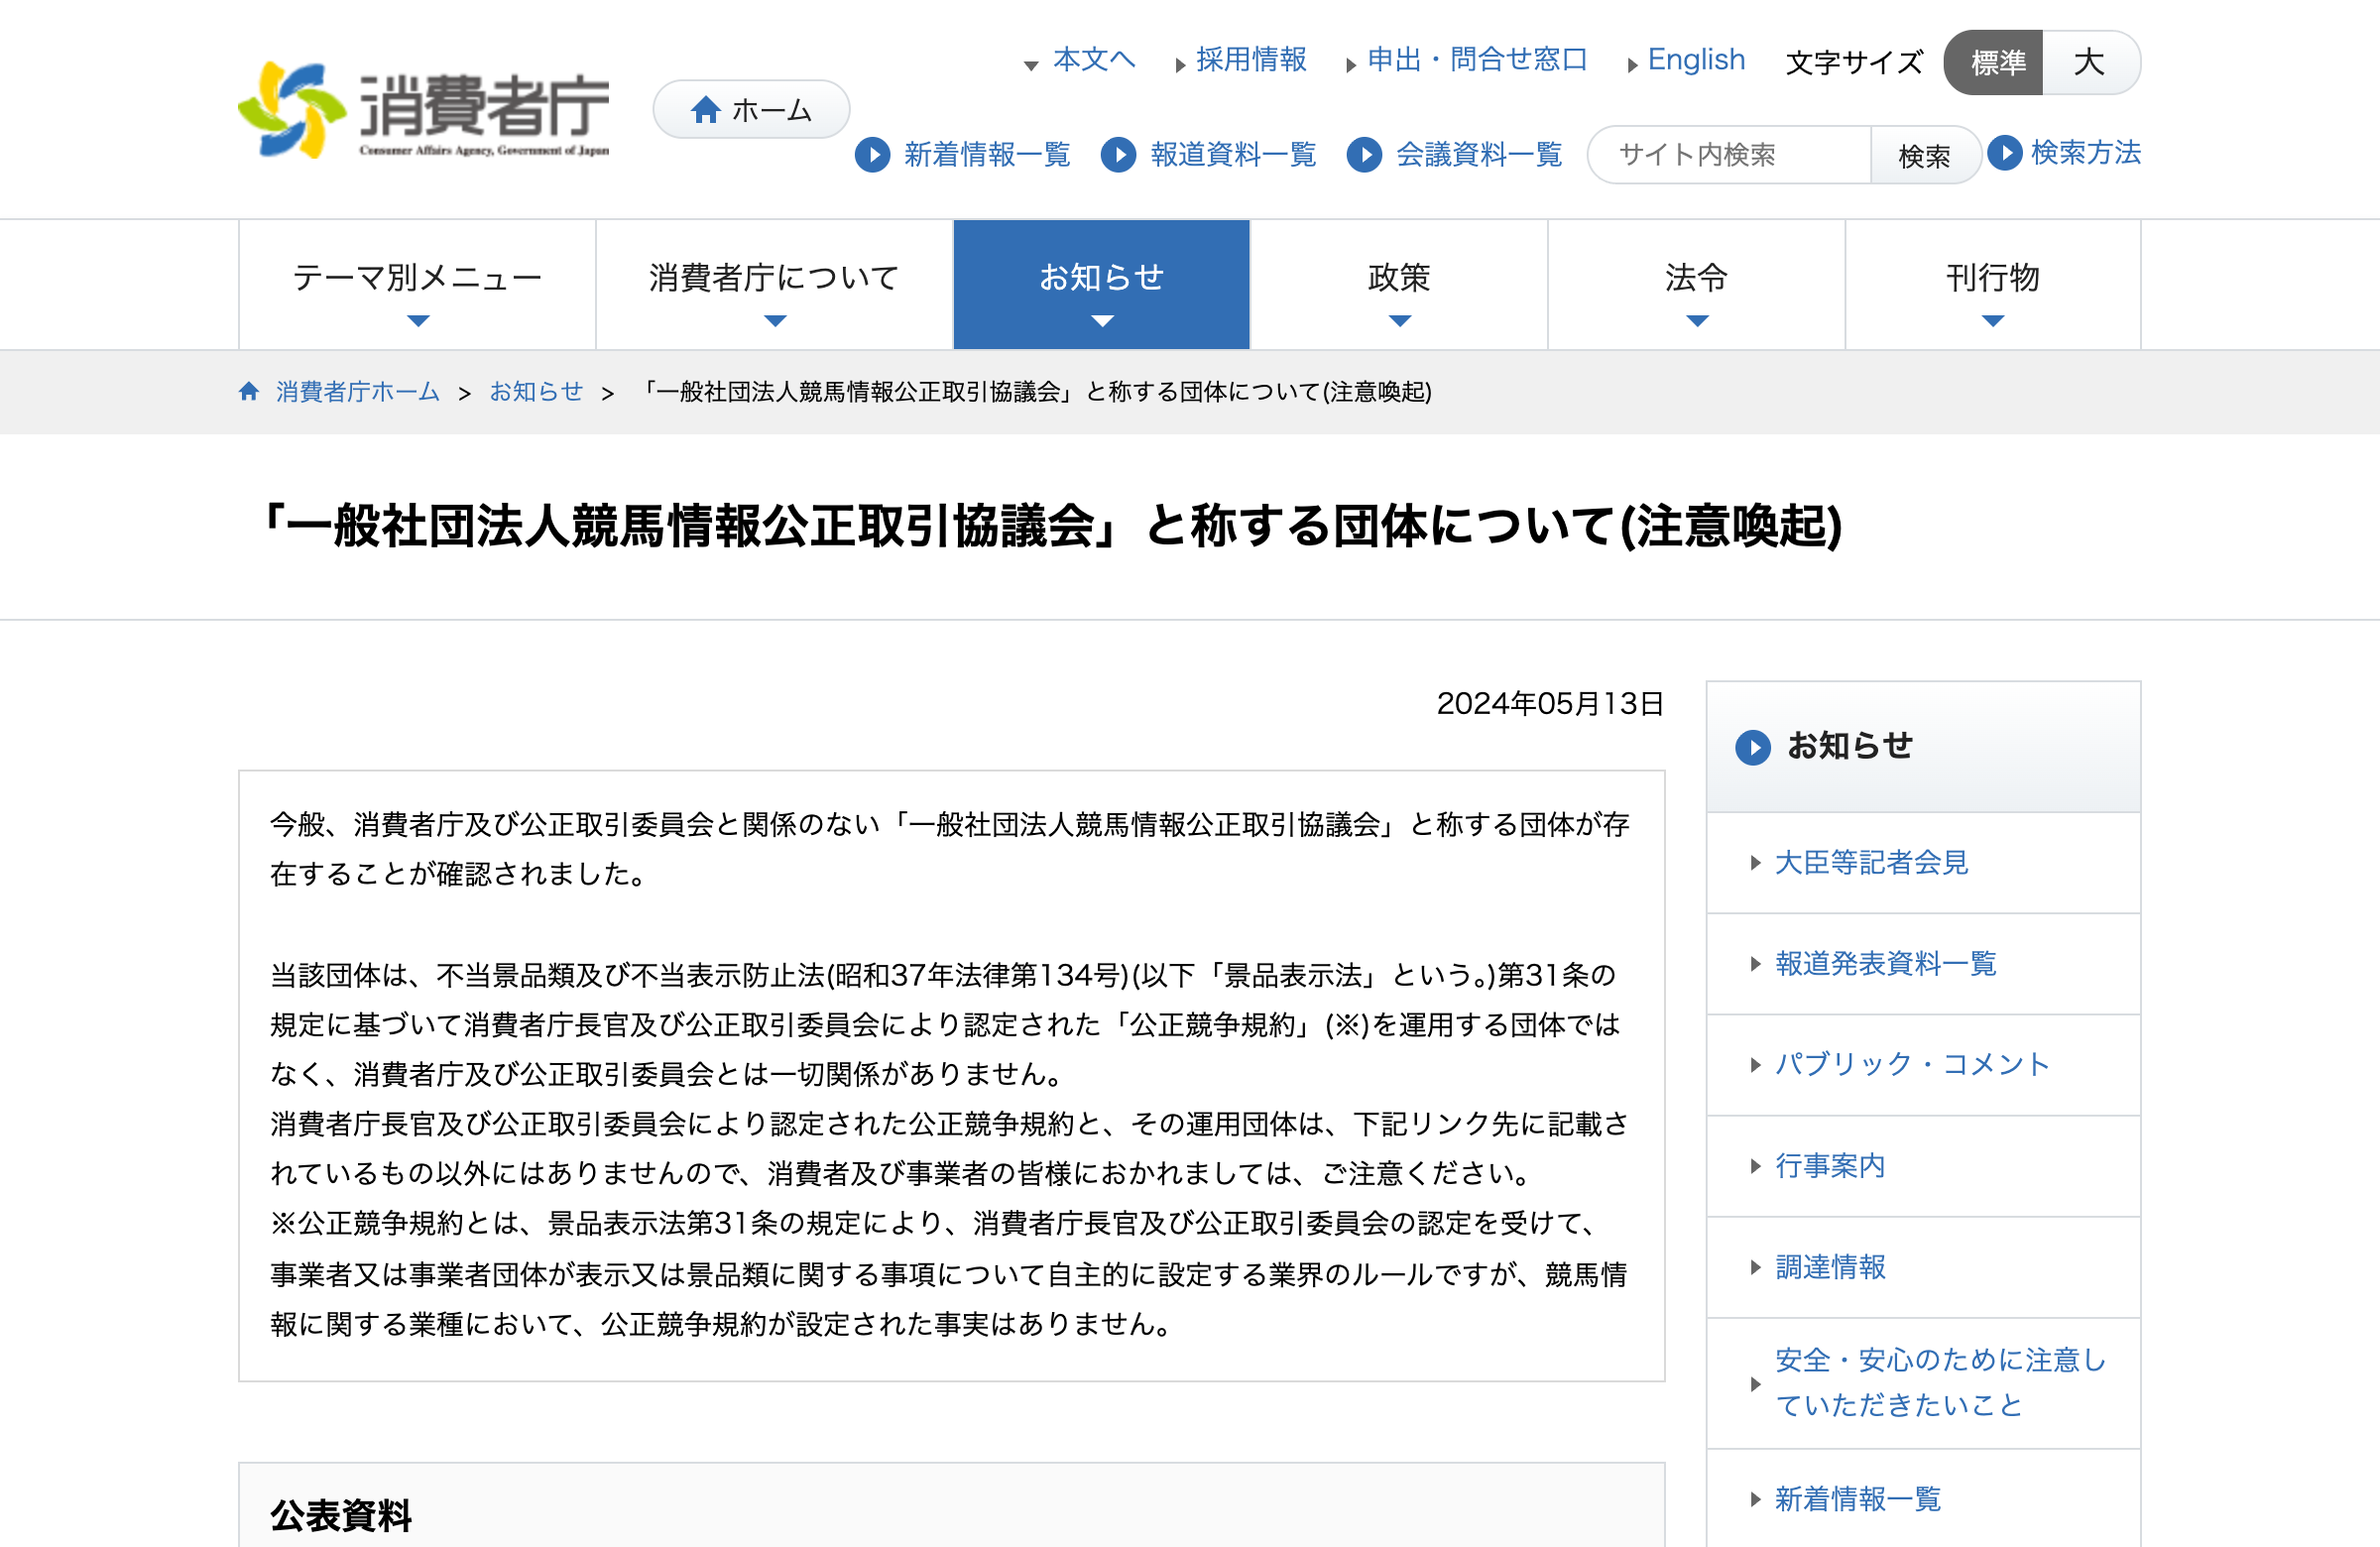Click the 公表資料 section heading
2380x1547 pixels.
point(341,1516)
